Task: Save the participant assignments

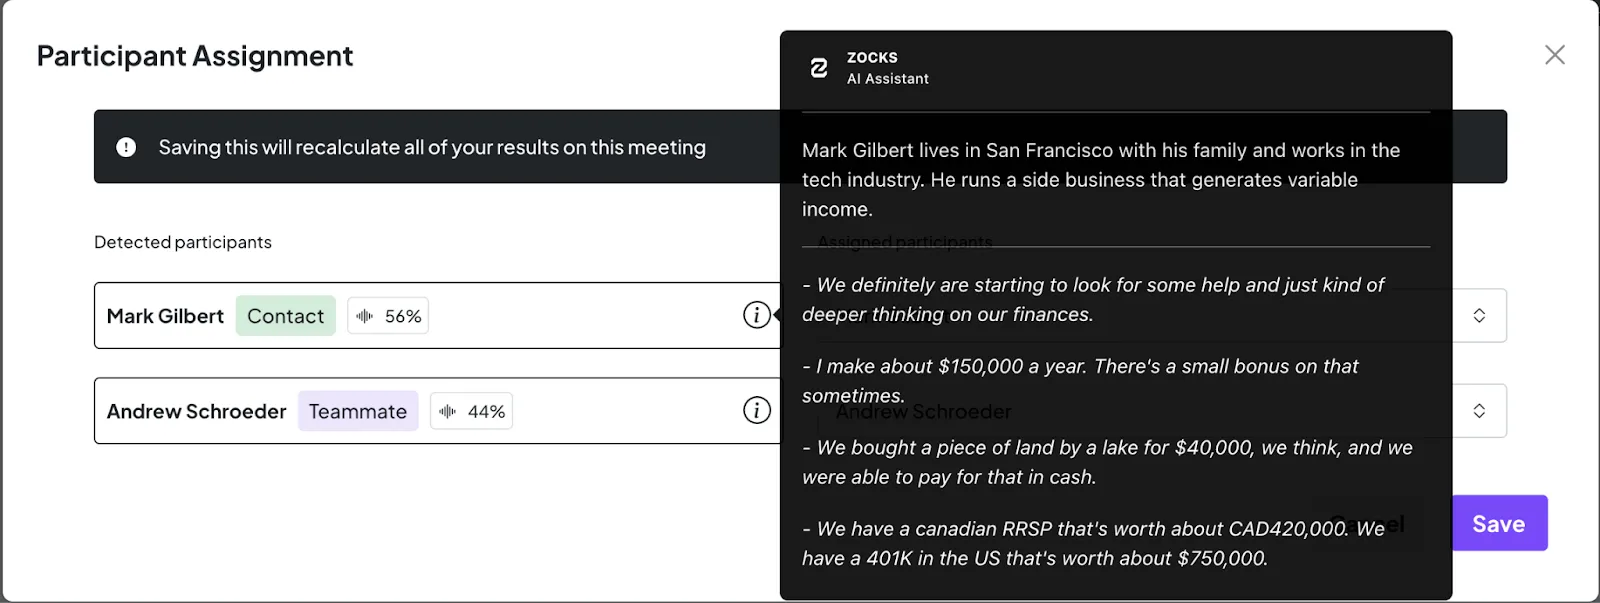Action: pyautogui.click(x=1498, y=523)
